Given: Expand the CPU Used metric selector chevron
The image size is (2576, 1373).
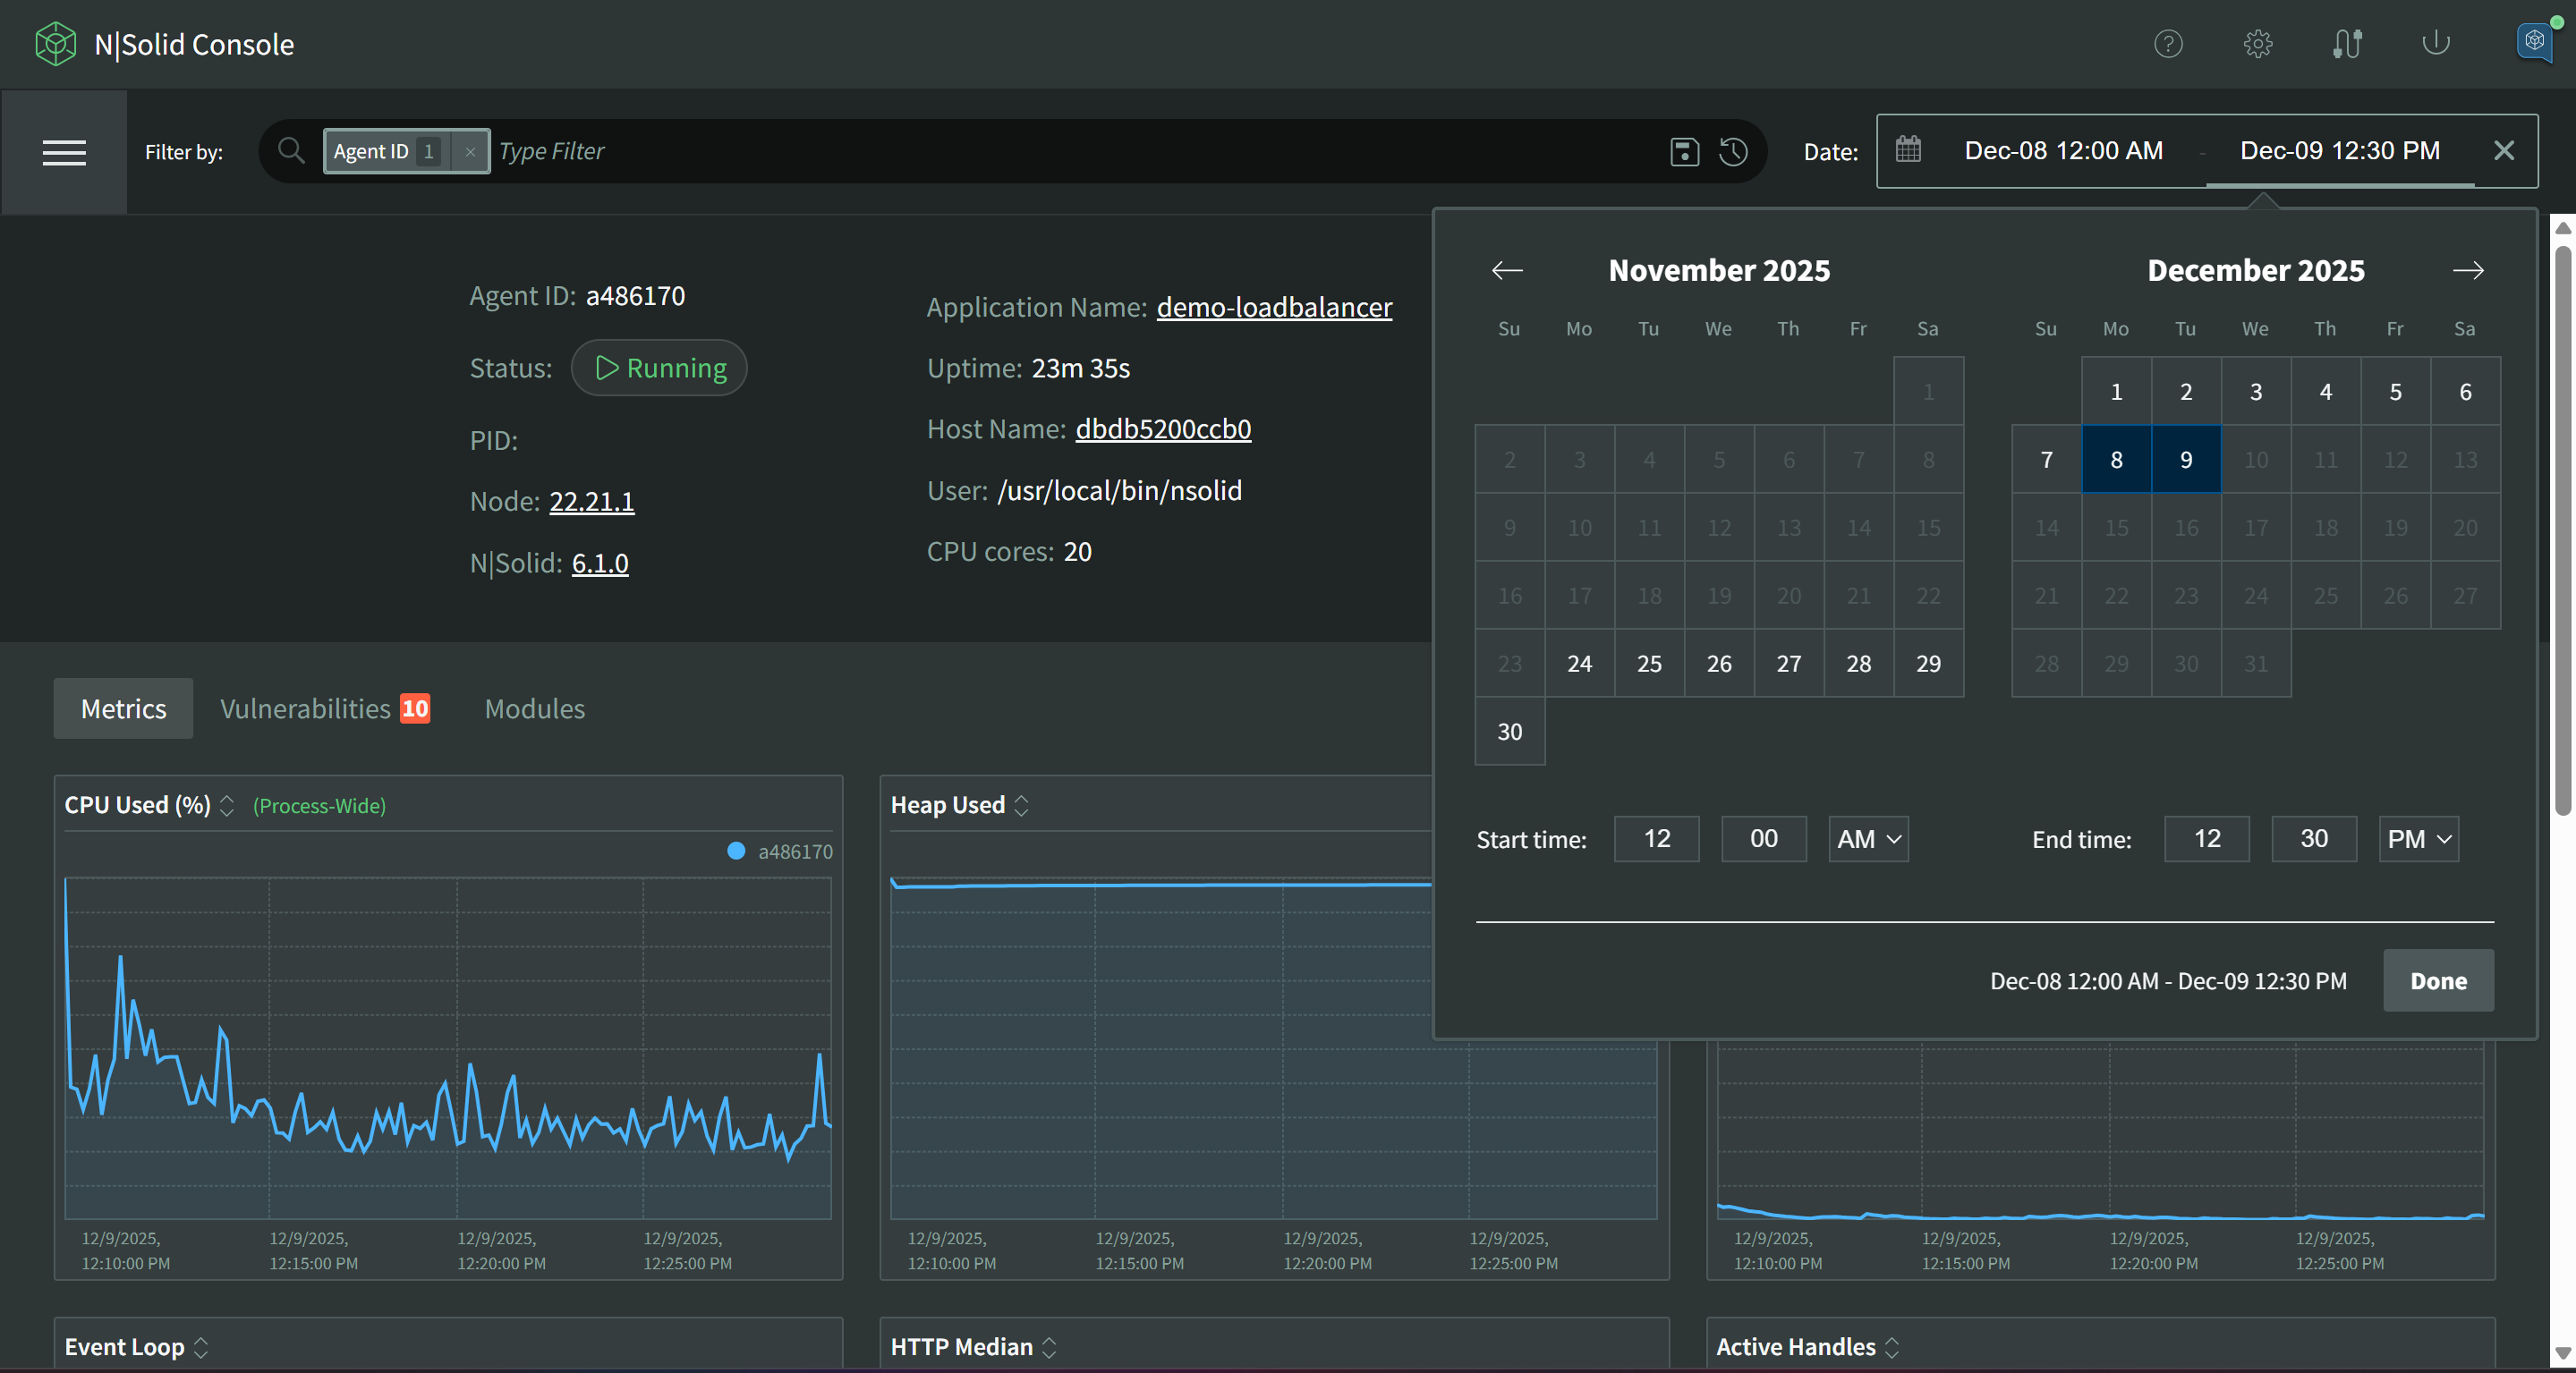Looking at the screenshot, I should tap(227, 805).
